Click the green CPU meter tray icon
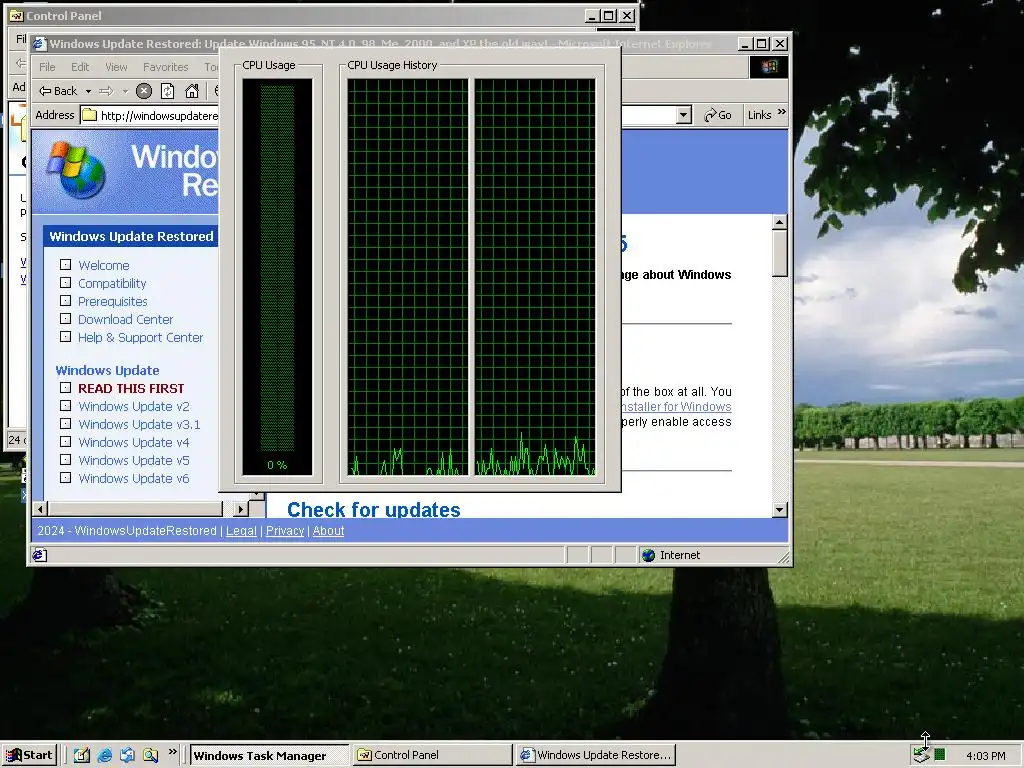1024x768 pixels. (939, 756)
